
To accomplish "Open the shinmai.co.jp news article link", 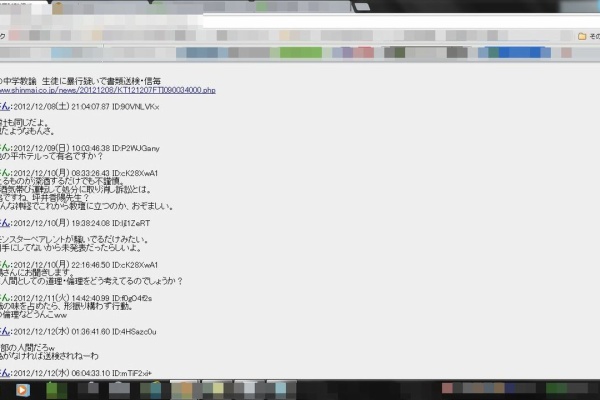I will [110, 89].
